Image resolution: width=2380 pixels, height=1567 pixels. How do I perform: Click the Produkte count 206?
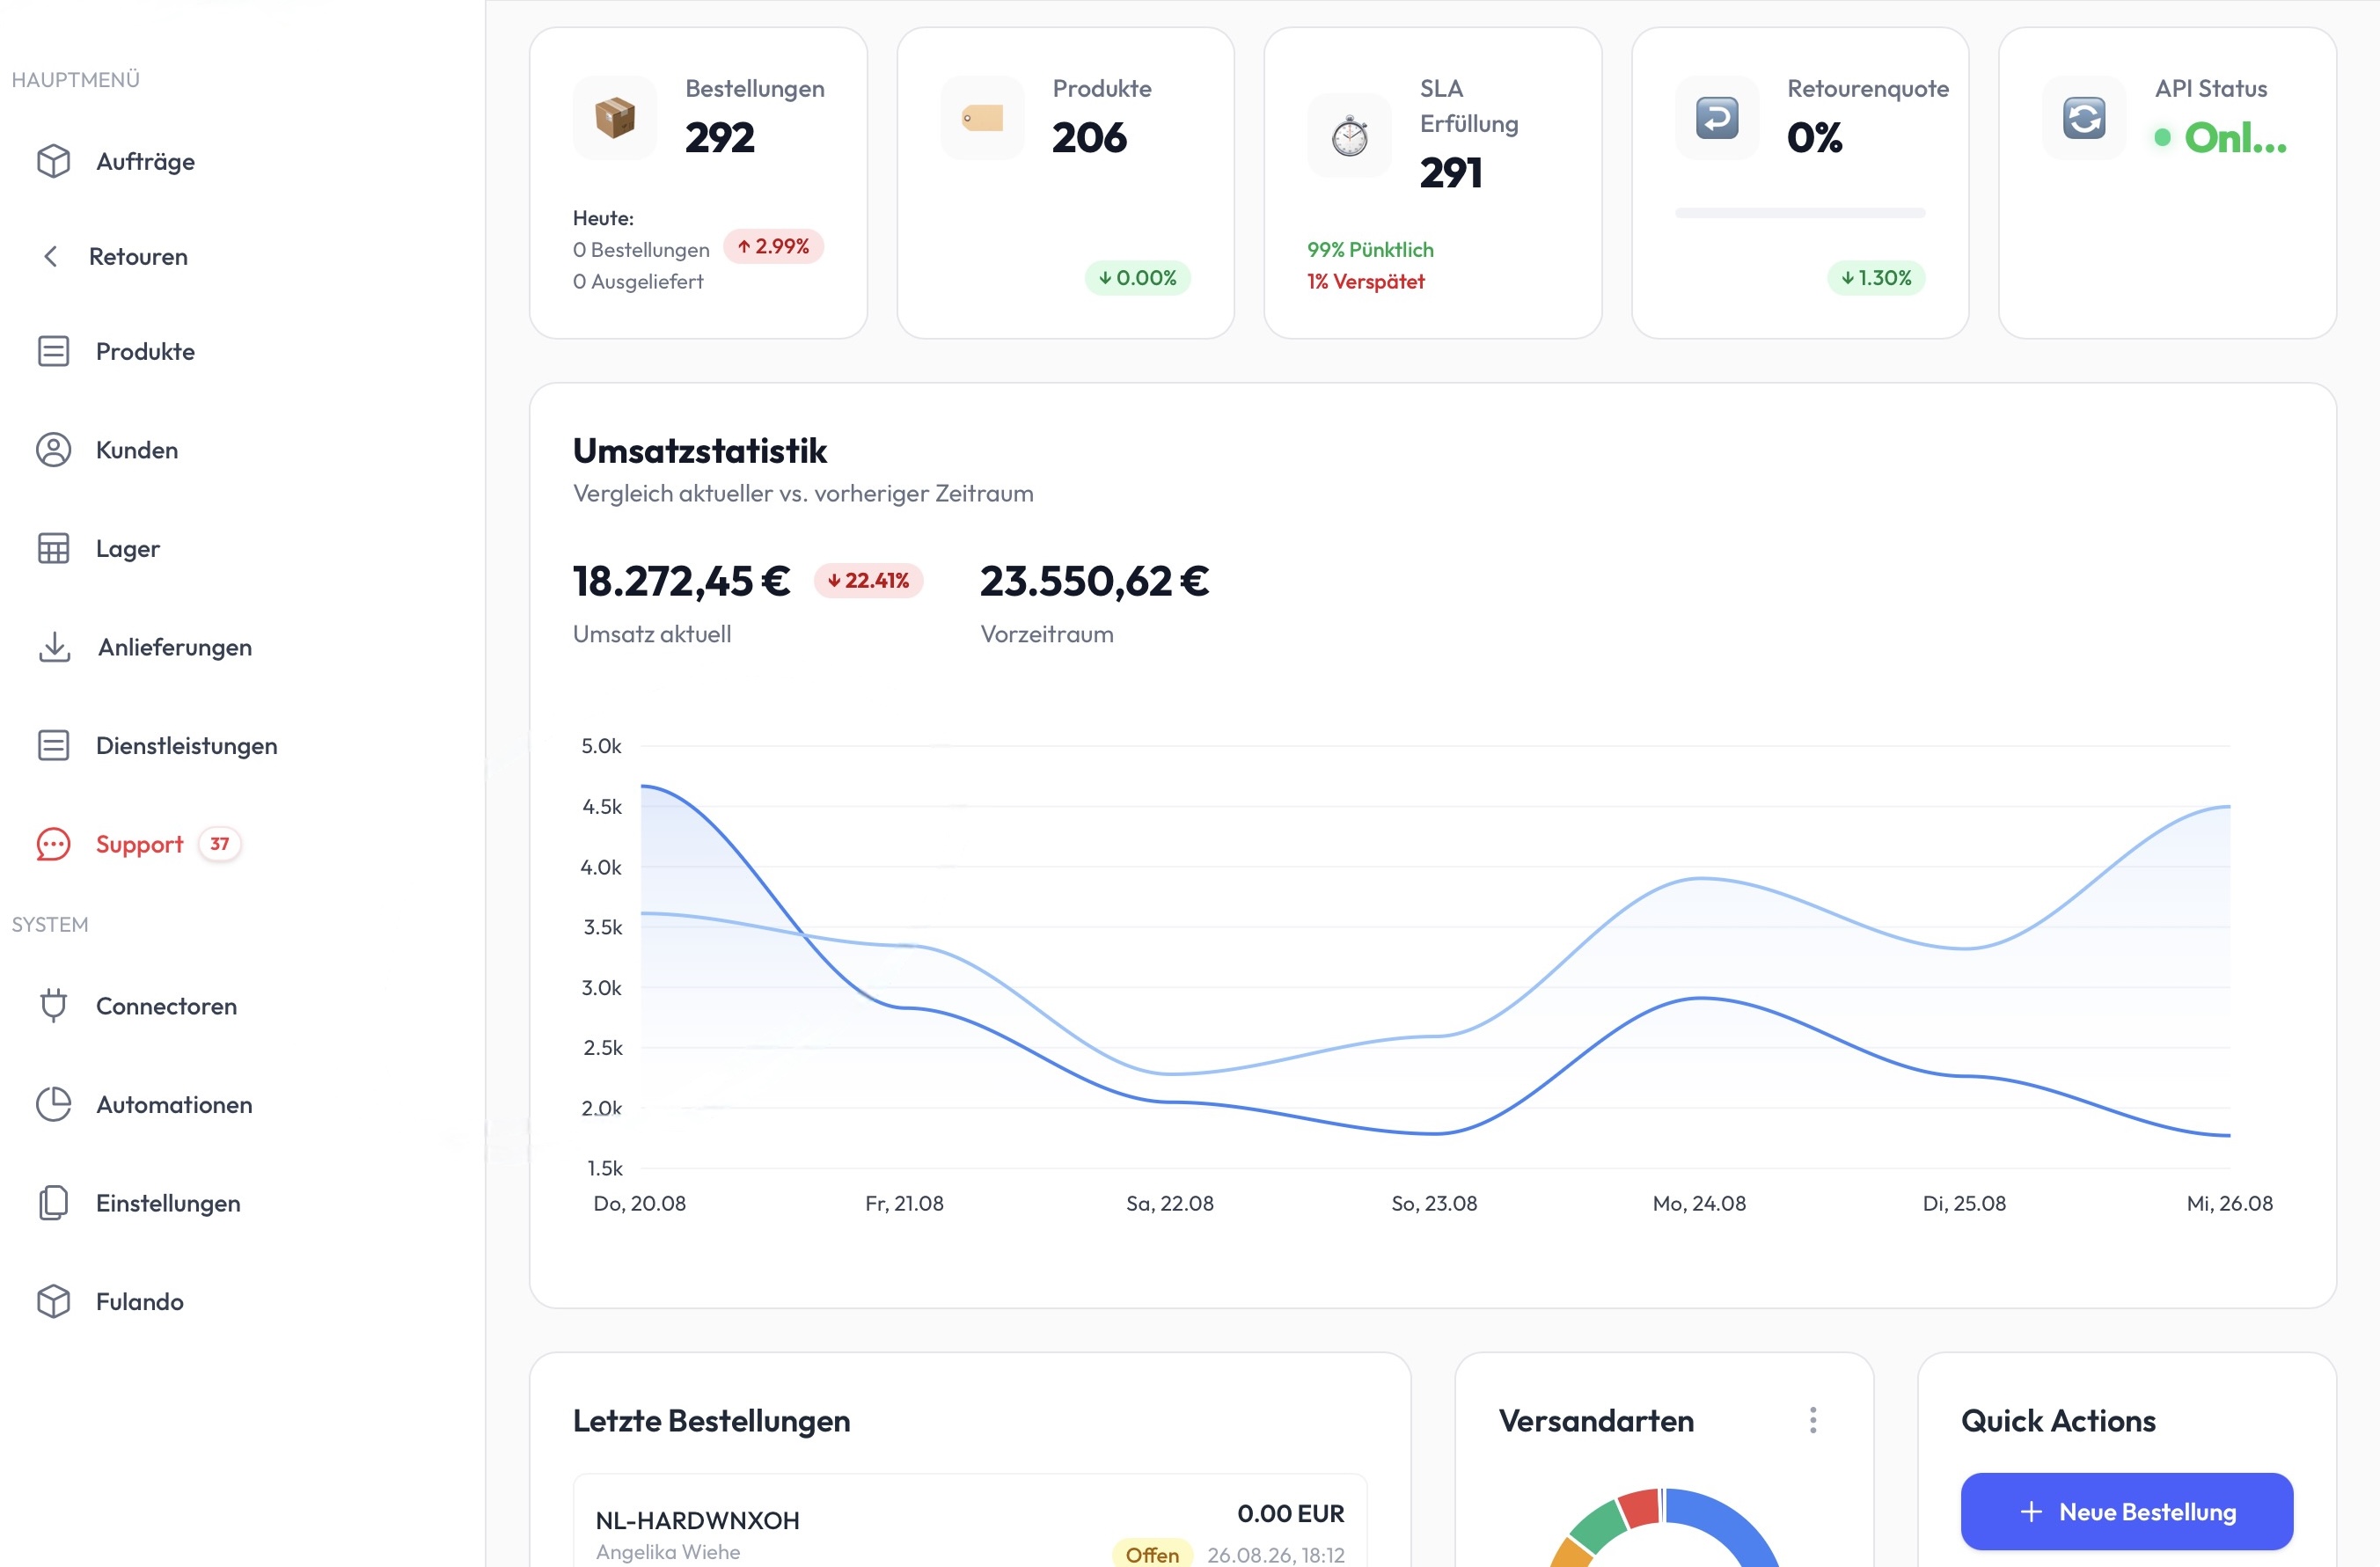click(1089, 137)
